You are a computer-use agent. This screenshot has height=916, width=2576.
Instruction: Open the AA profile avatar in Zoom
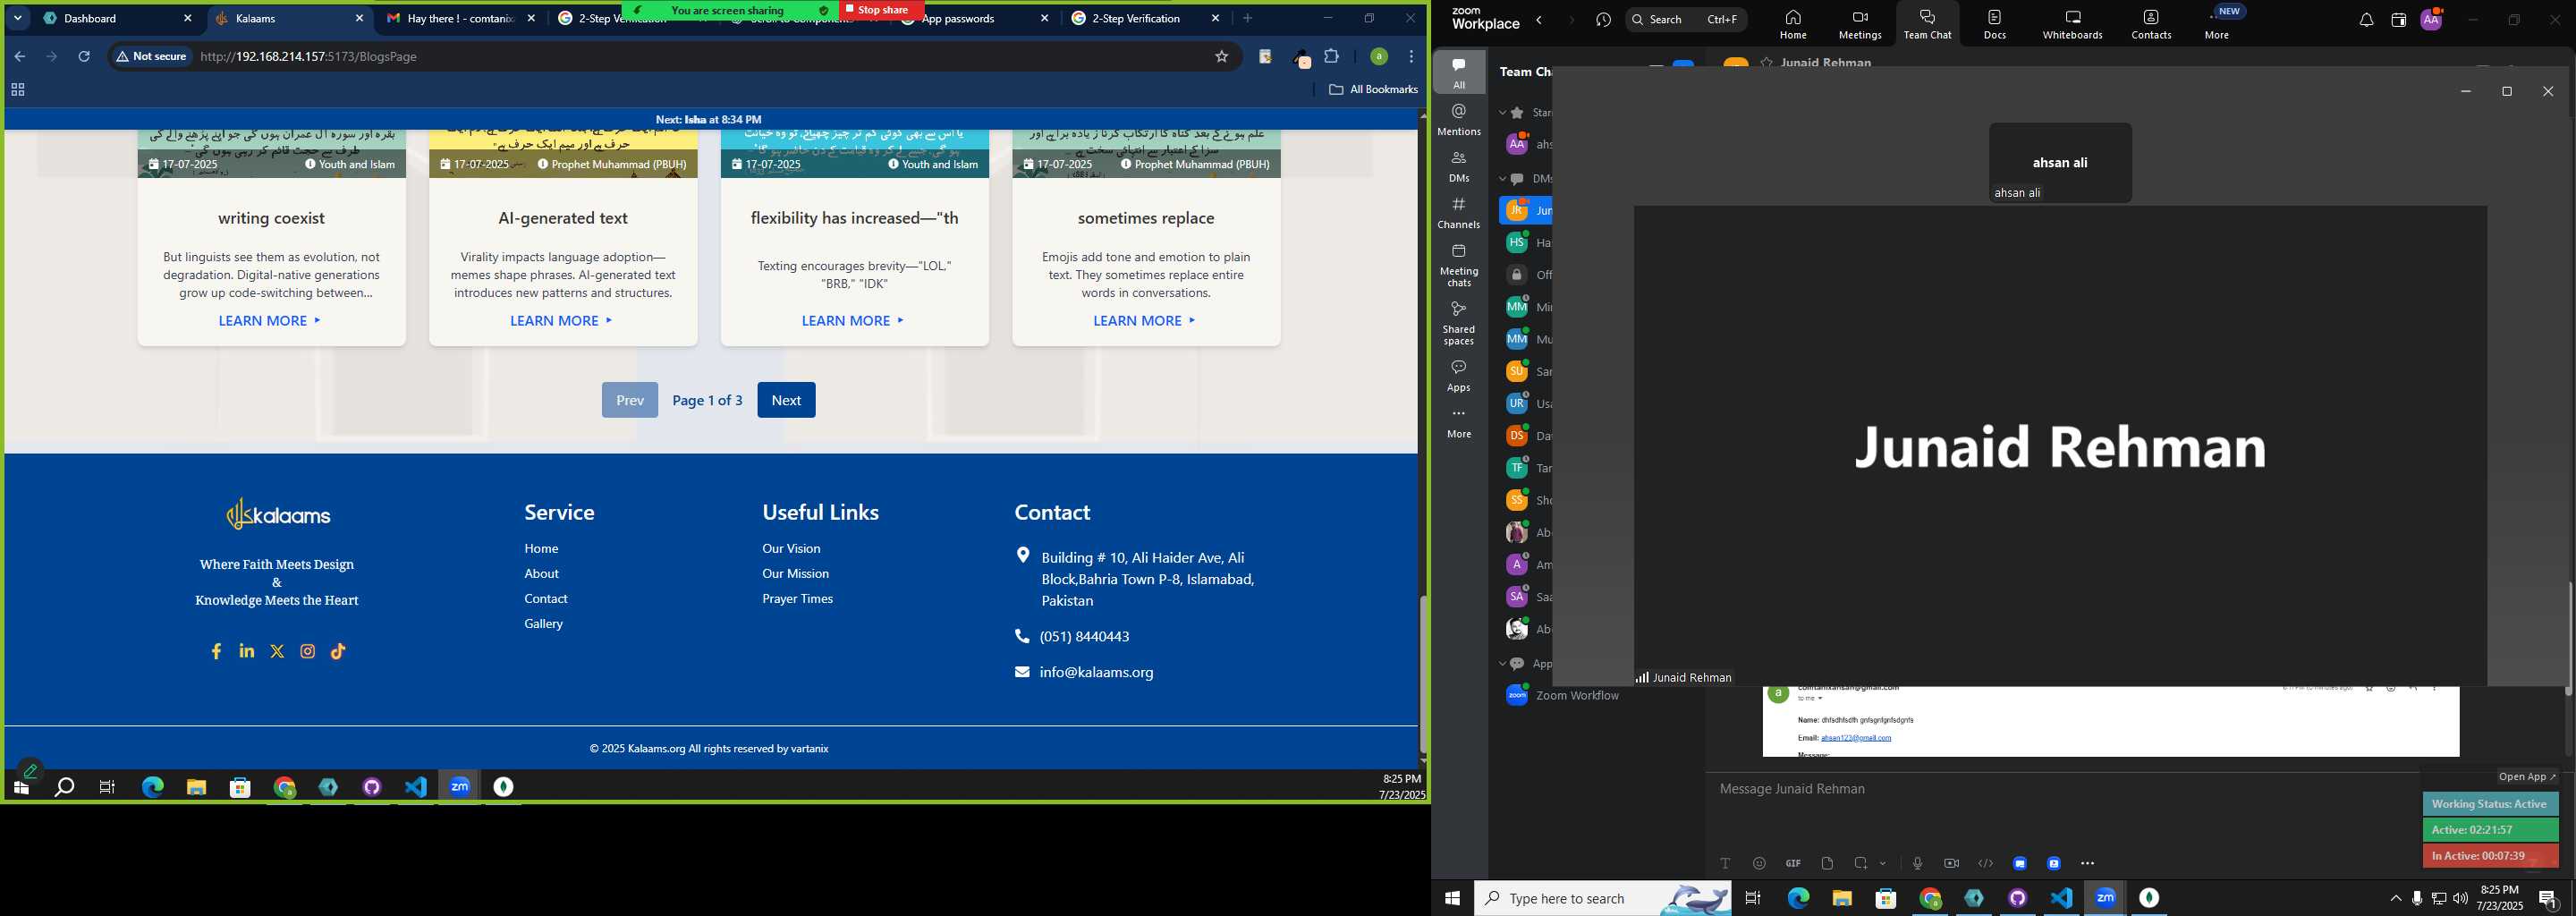[2431, 19]
